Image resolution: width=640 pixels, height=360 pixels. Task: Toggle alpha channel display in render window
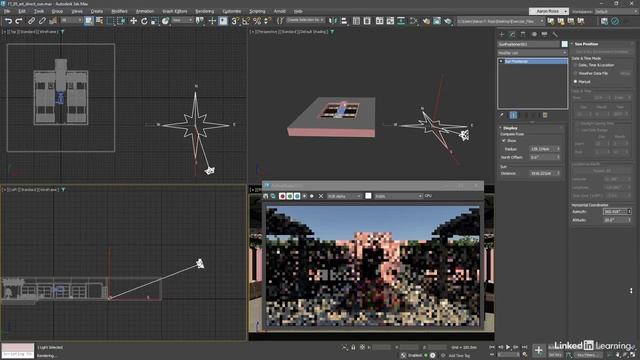[x=304, y=196]
